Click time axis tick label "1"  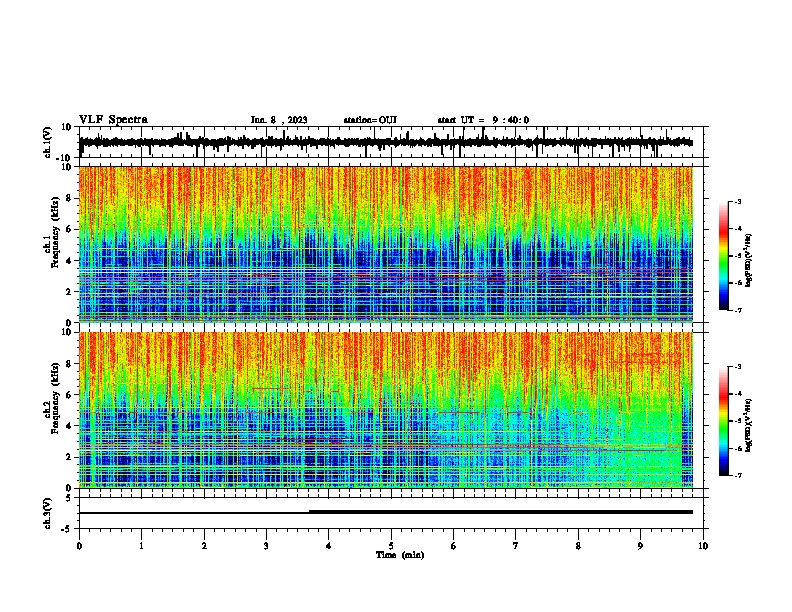pos(141,546)
